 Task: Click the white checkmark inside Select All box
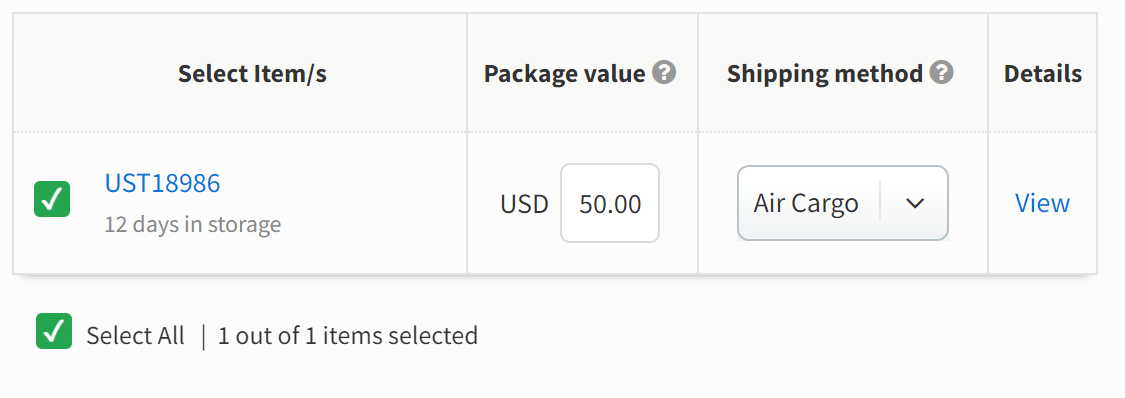click(54, 331)
